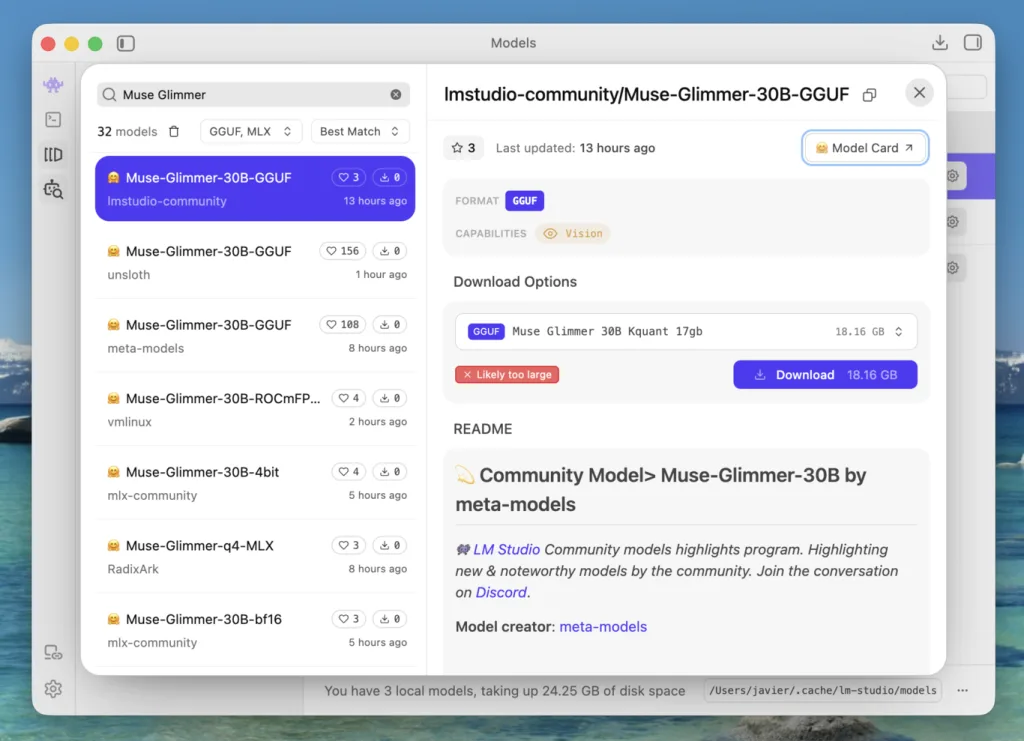Click download count badge on Muse-Glimmer-30B-4bit row
1024x741 pixels.
pos(390,471)
